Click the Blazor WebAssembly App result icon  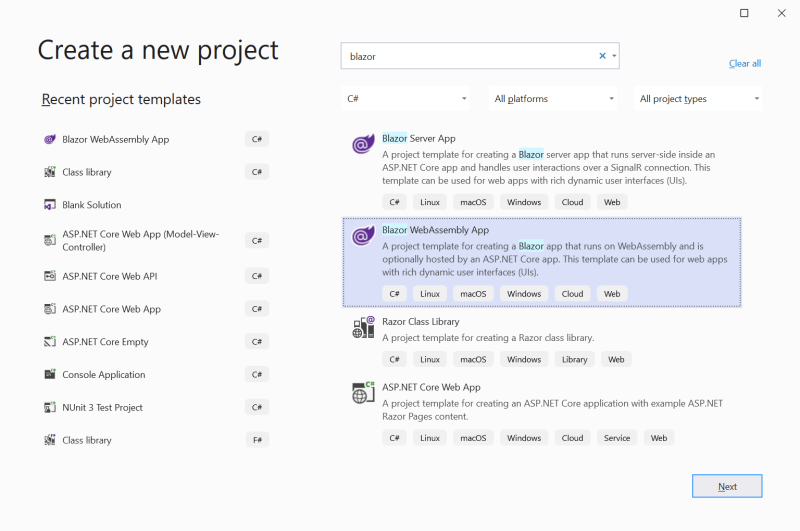(363, 236)
